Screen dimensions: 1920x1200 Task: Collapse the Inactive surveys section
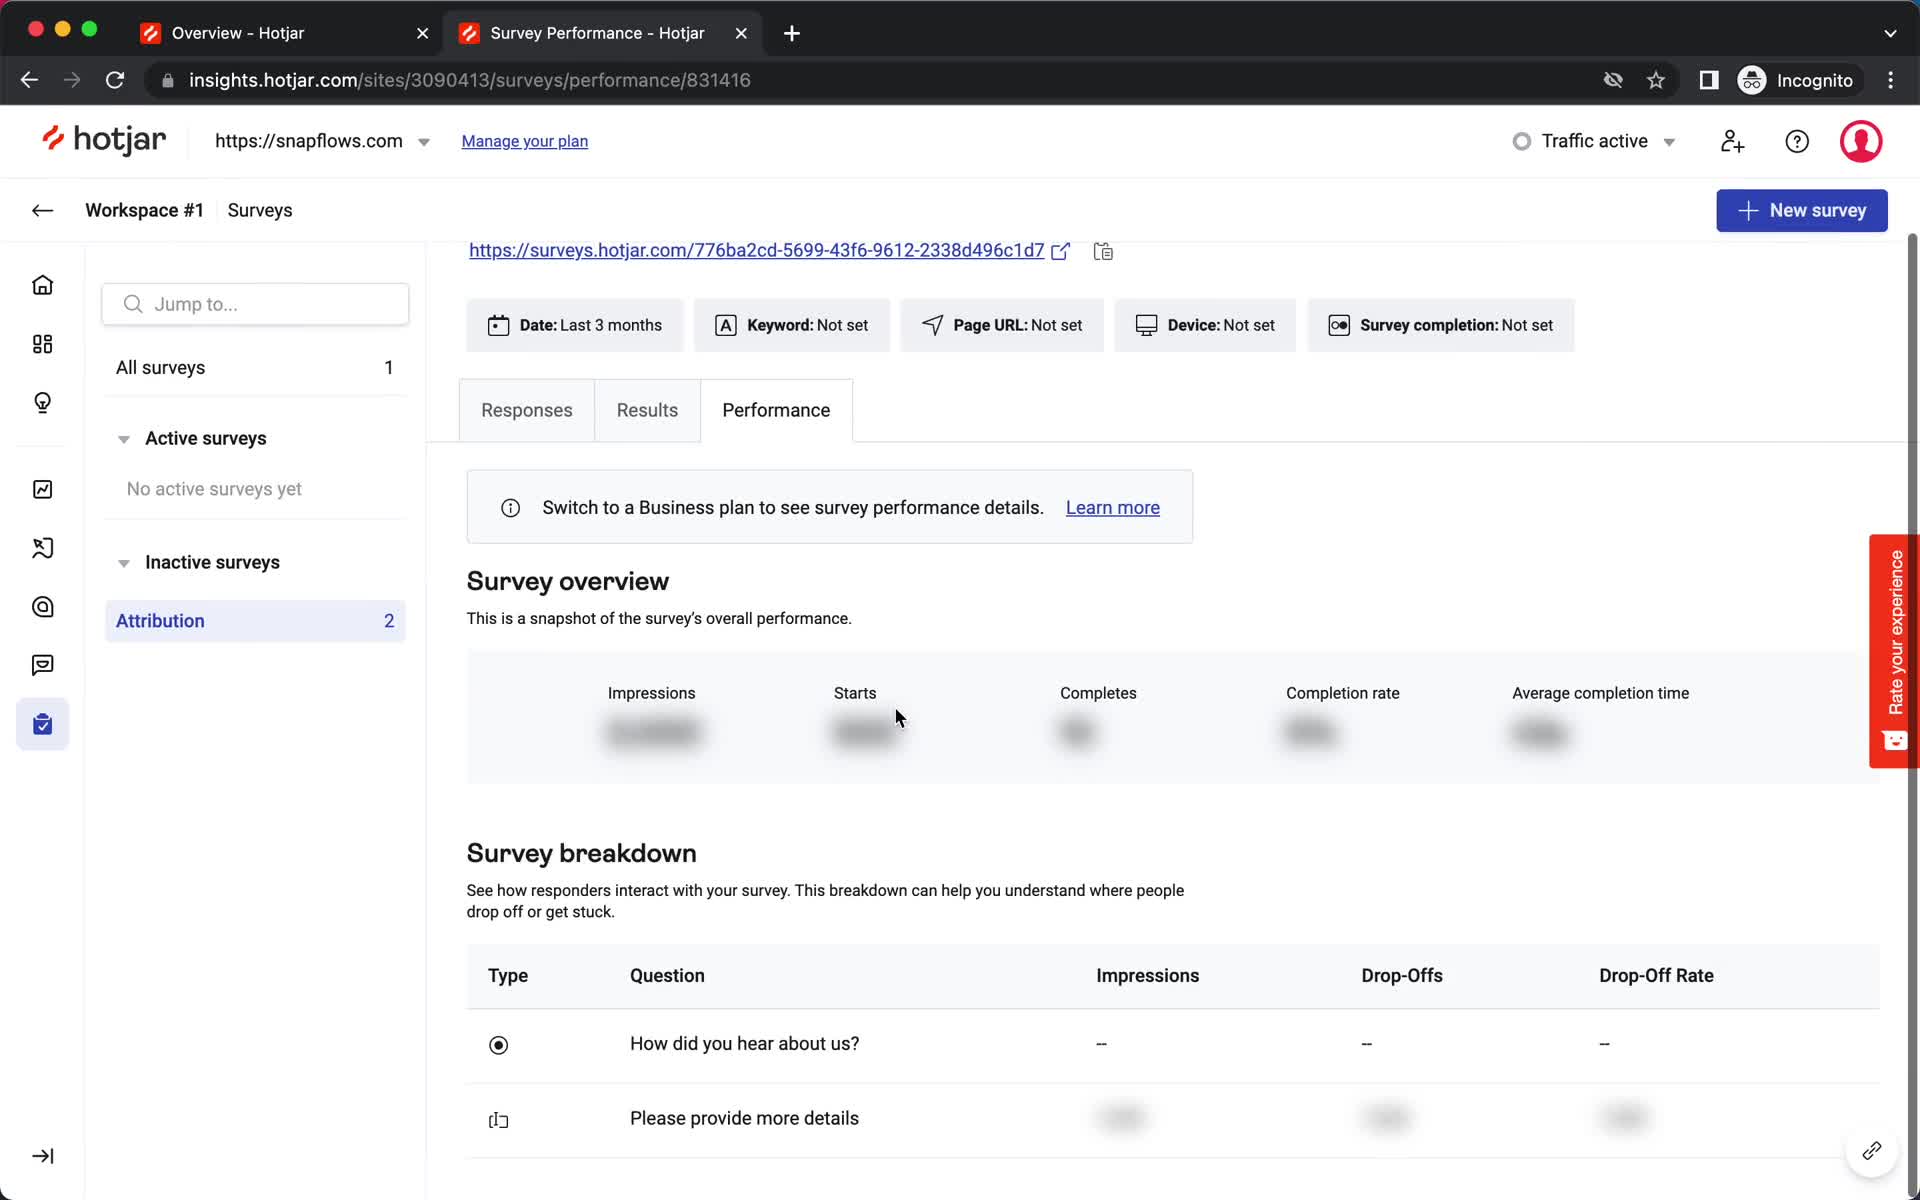click(123, 563)
